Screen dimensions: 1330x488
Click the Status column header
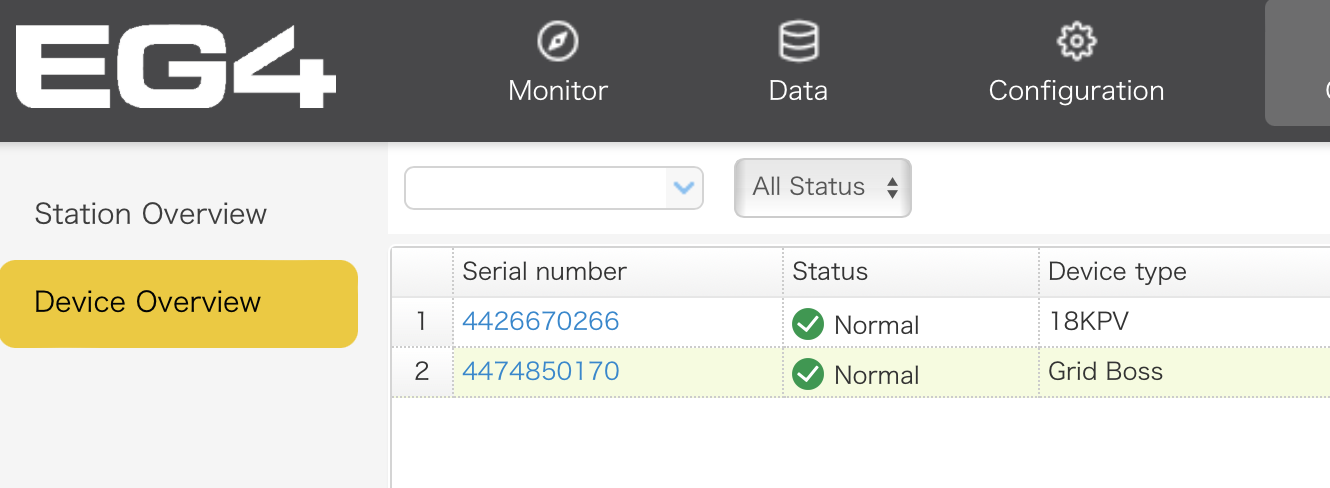pyautogui.click(x=830, y=271)
